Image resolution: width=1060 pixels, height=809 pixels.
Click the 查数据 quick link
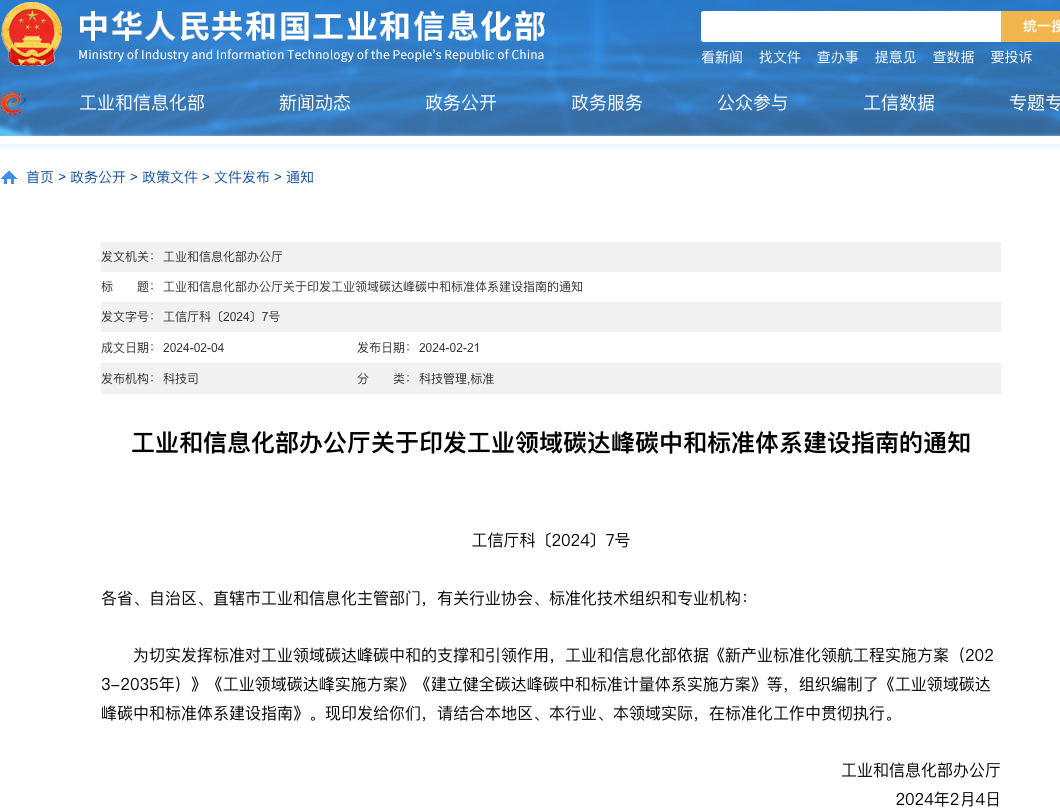tap(951, 57)
